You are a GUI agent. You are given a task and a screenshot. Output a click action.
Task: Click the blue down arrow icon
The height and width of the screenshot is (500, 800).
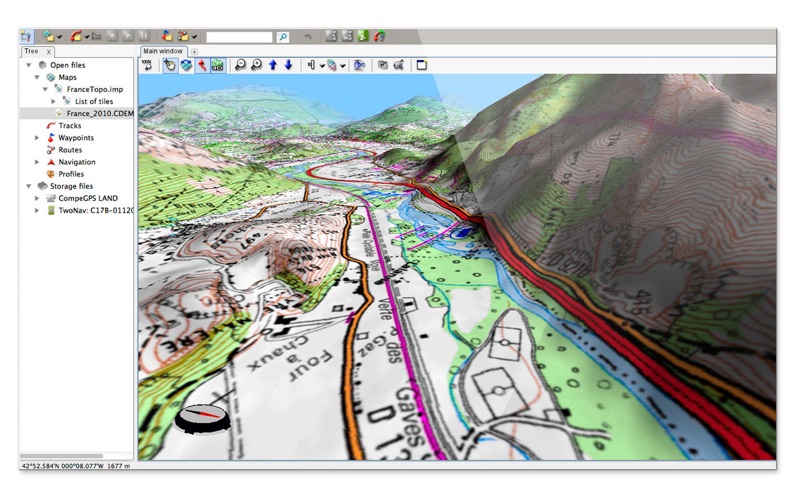288,65
